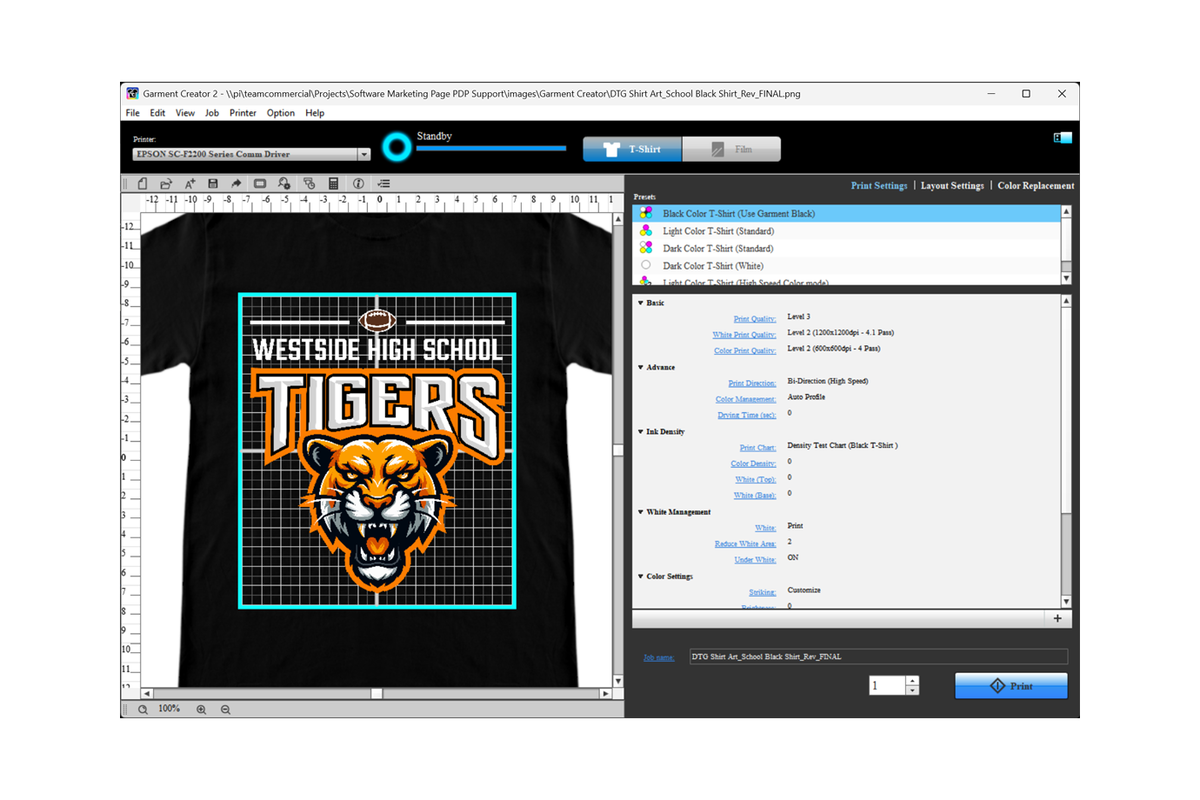Click the White (Base) link

(755, 496)
